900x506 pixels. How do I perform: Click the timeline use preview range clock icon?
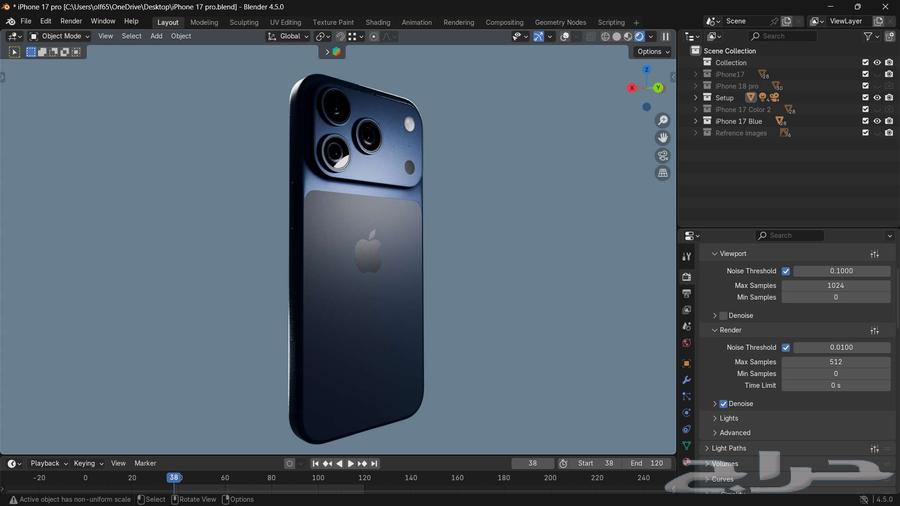pyautogui.click(x=563, y=464)
